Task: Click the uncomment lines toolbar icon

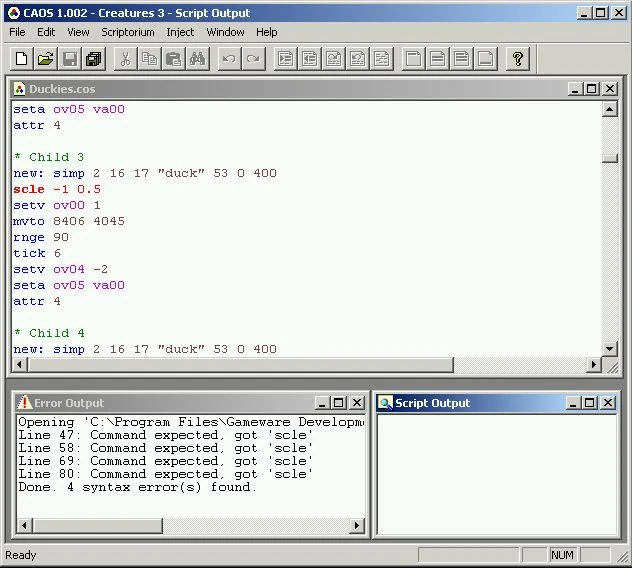Action: 358,59
